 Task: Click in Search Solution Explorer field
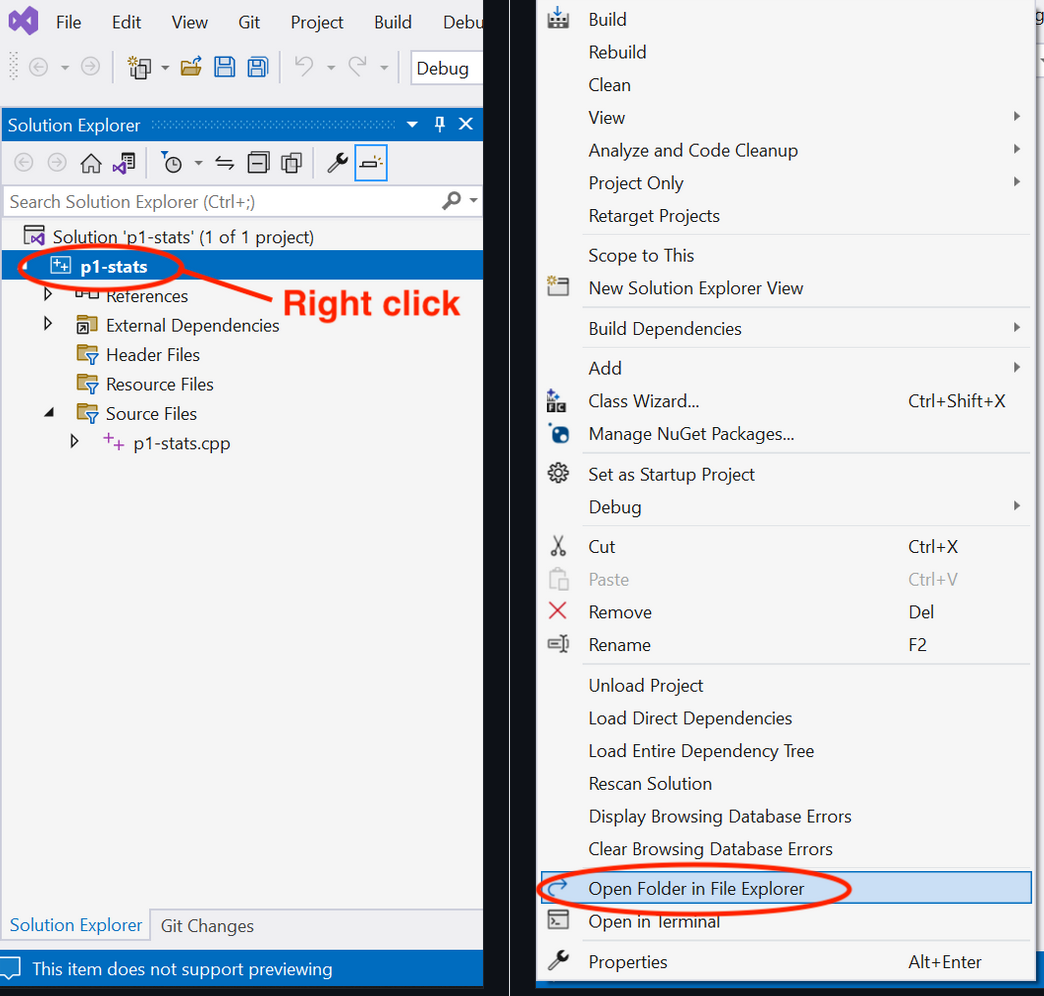(x=223, y=201)
